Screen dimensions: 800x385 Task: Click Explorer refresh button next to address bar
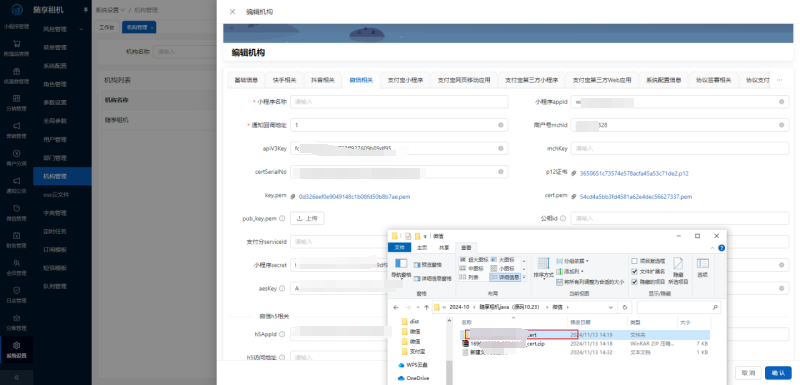click(625, 307)
